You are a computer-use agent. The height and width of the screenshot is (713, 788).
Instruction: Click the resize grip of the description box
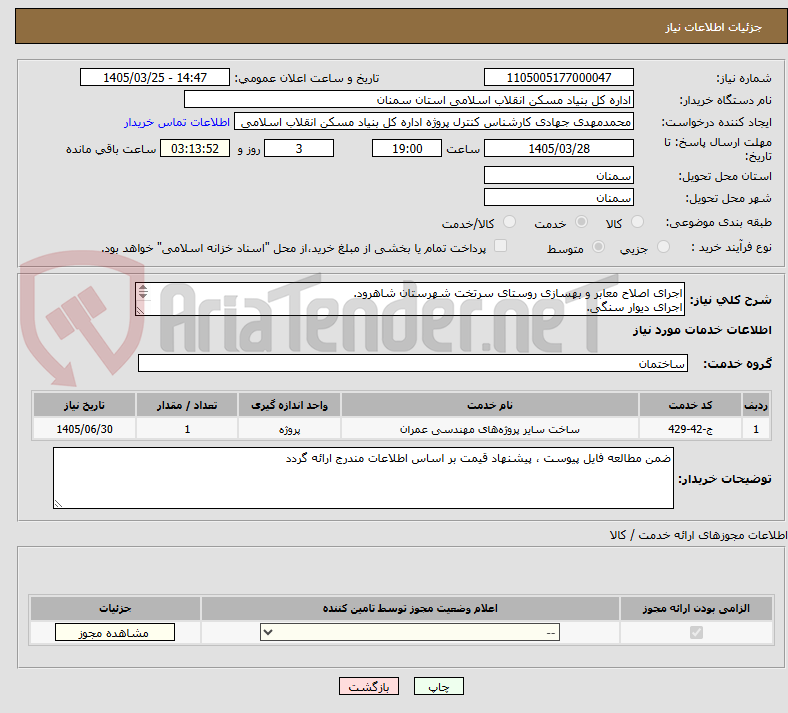pyautogui.click(x=140, y=311)
